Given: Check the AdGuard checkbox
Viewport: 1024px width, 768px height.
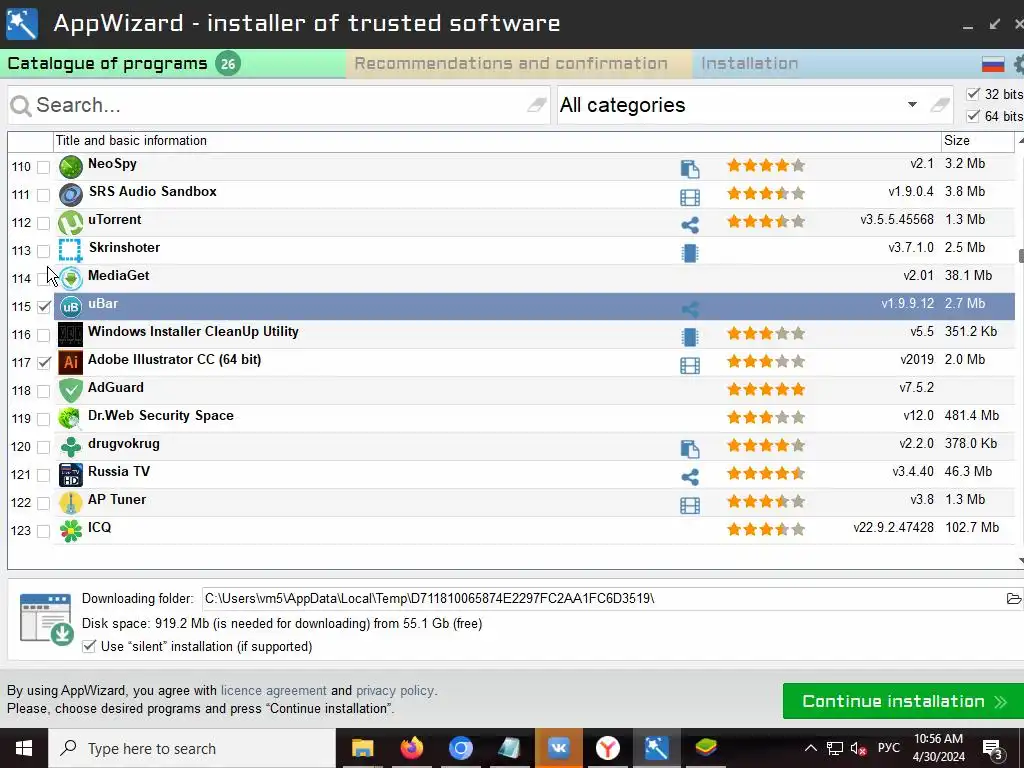Looking at the screenshot, I should point(43,391).
